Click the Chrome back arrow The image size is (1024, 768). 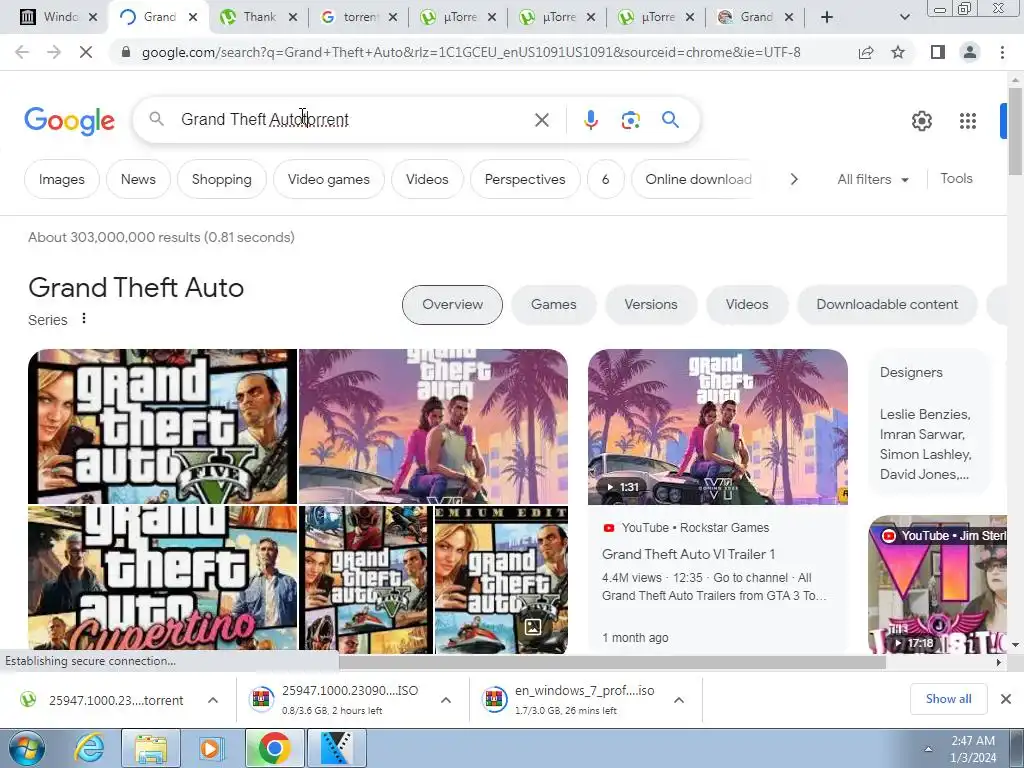point(22,52)
